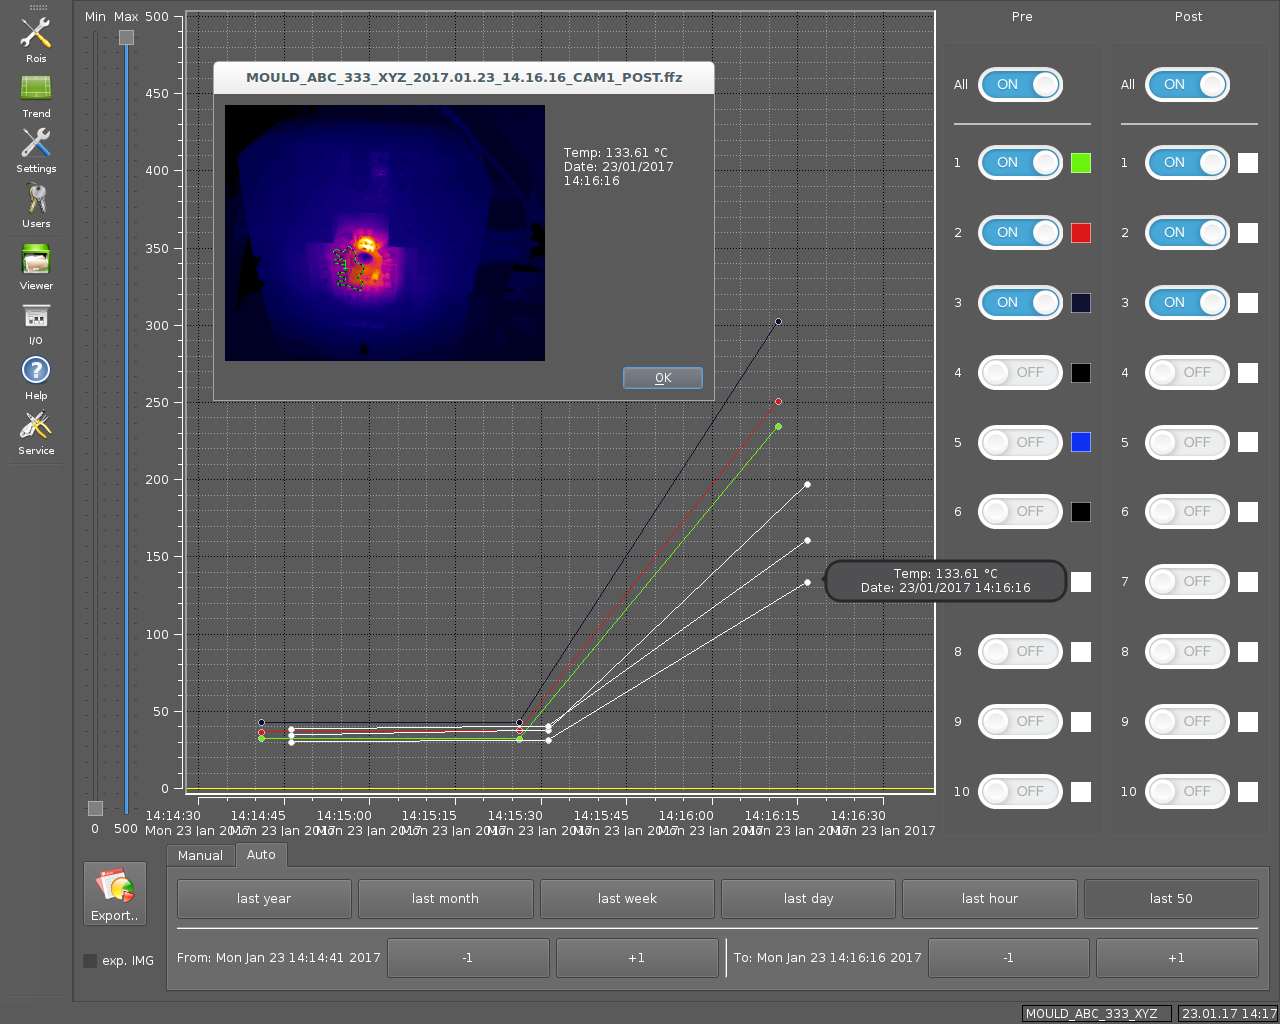
Task: Open Settings from the sidebar
Action: click(x=36, y=145)
